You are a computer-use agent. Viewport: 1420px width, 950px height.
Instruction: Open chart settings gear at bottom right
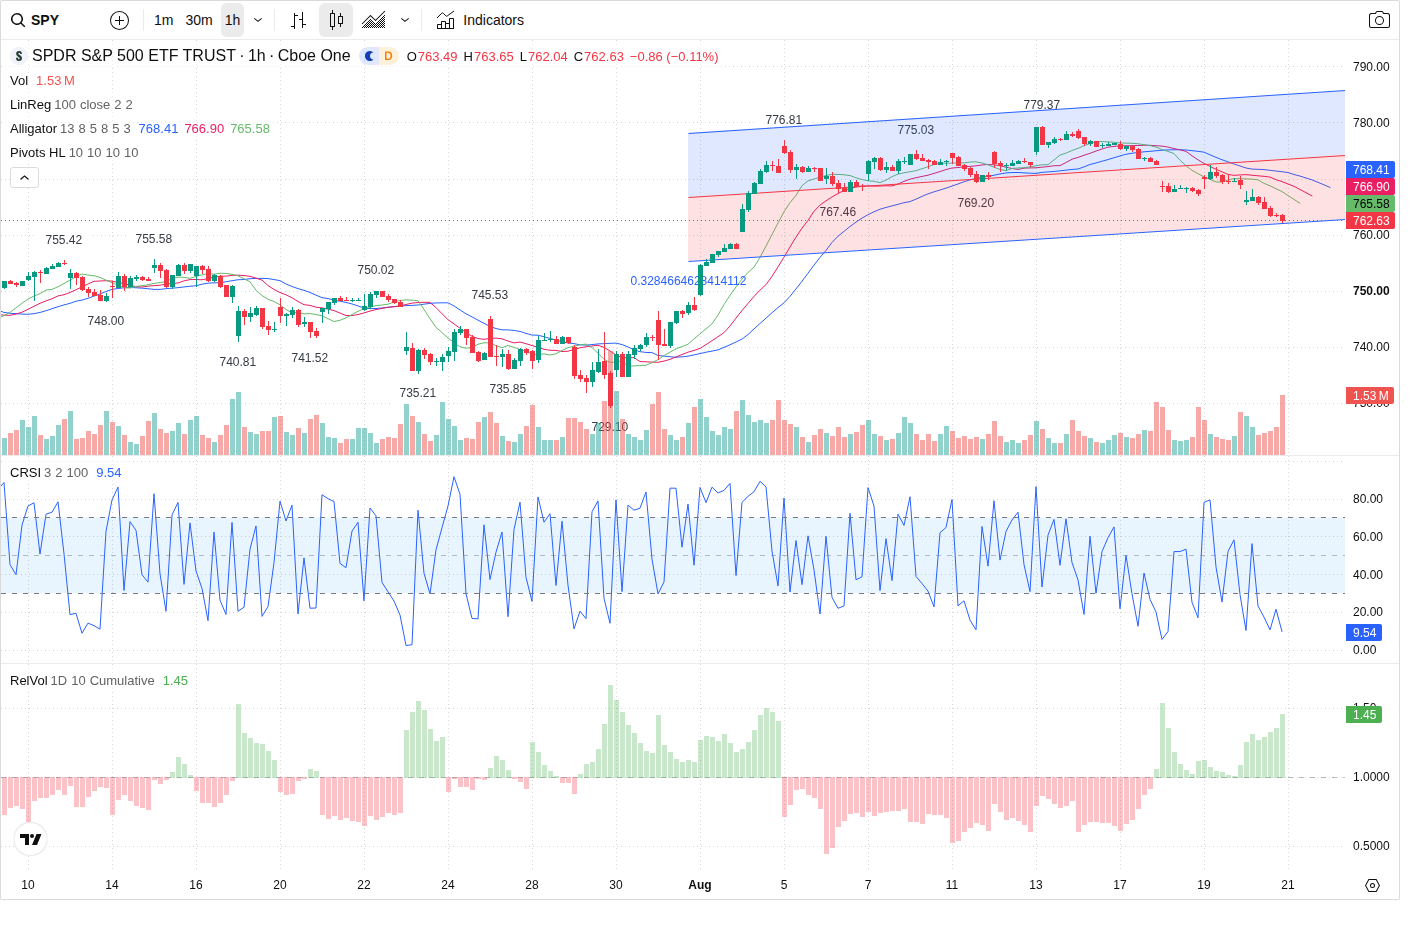click(1372, 885)
